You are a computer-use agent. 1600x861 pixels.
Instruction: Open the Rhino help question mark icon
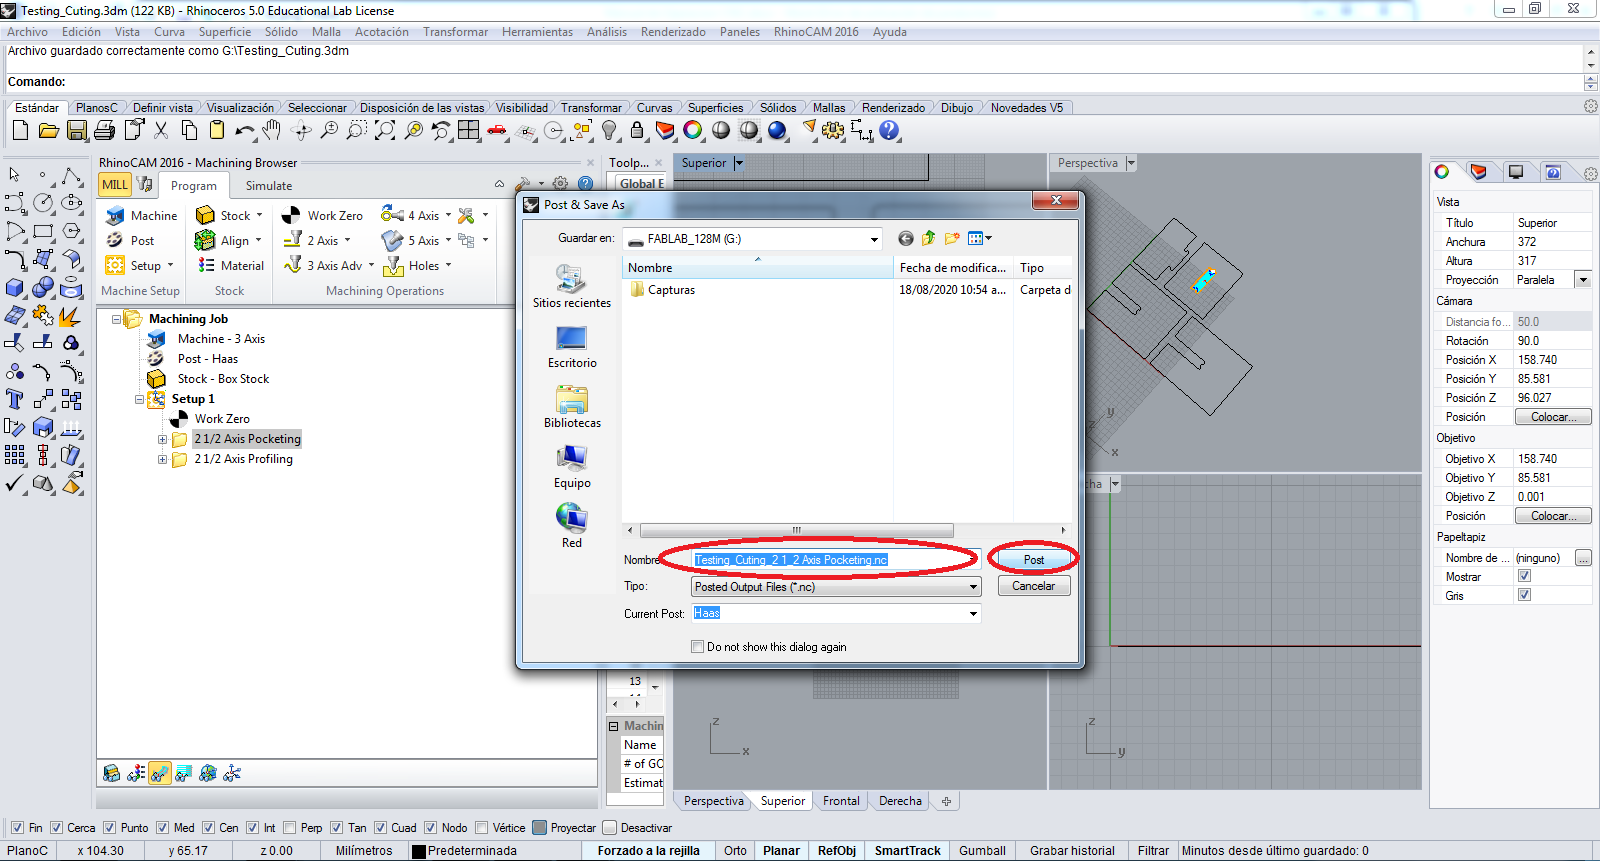[x=889, y=130]
